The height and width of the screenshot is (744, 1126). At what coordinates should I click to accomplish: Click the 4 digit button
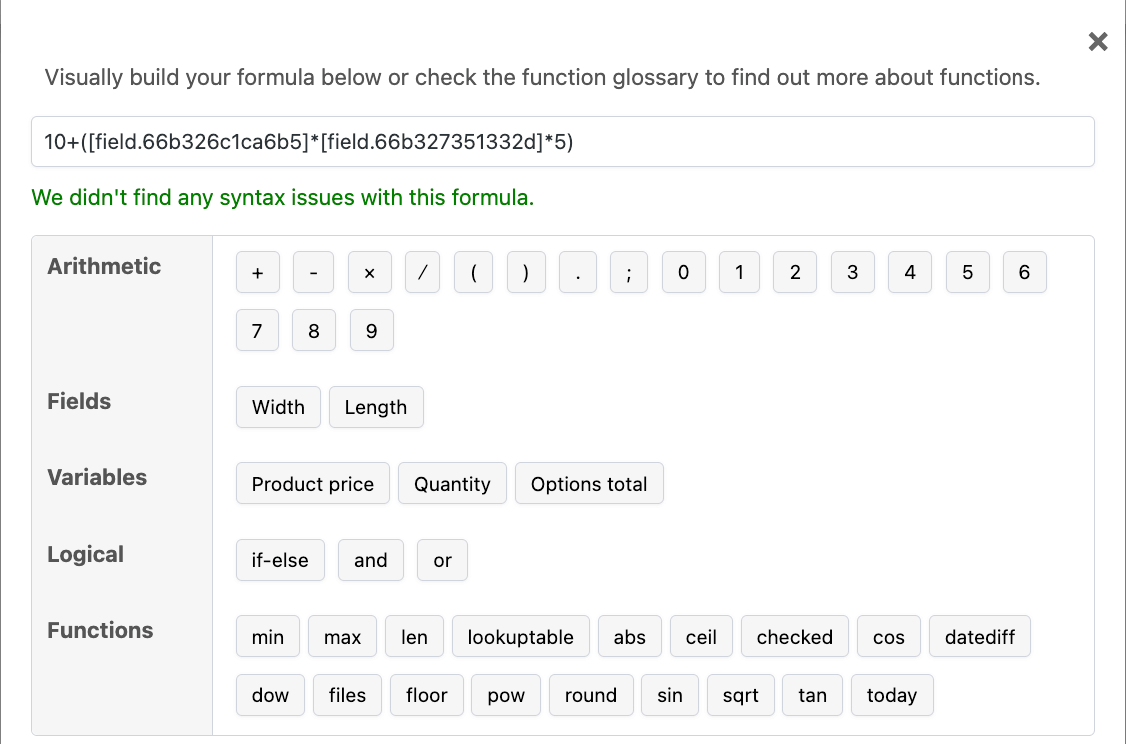pos(910,272)
